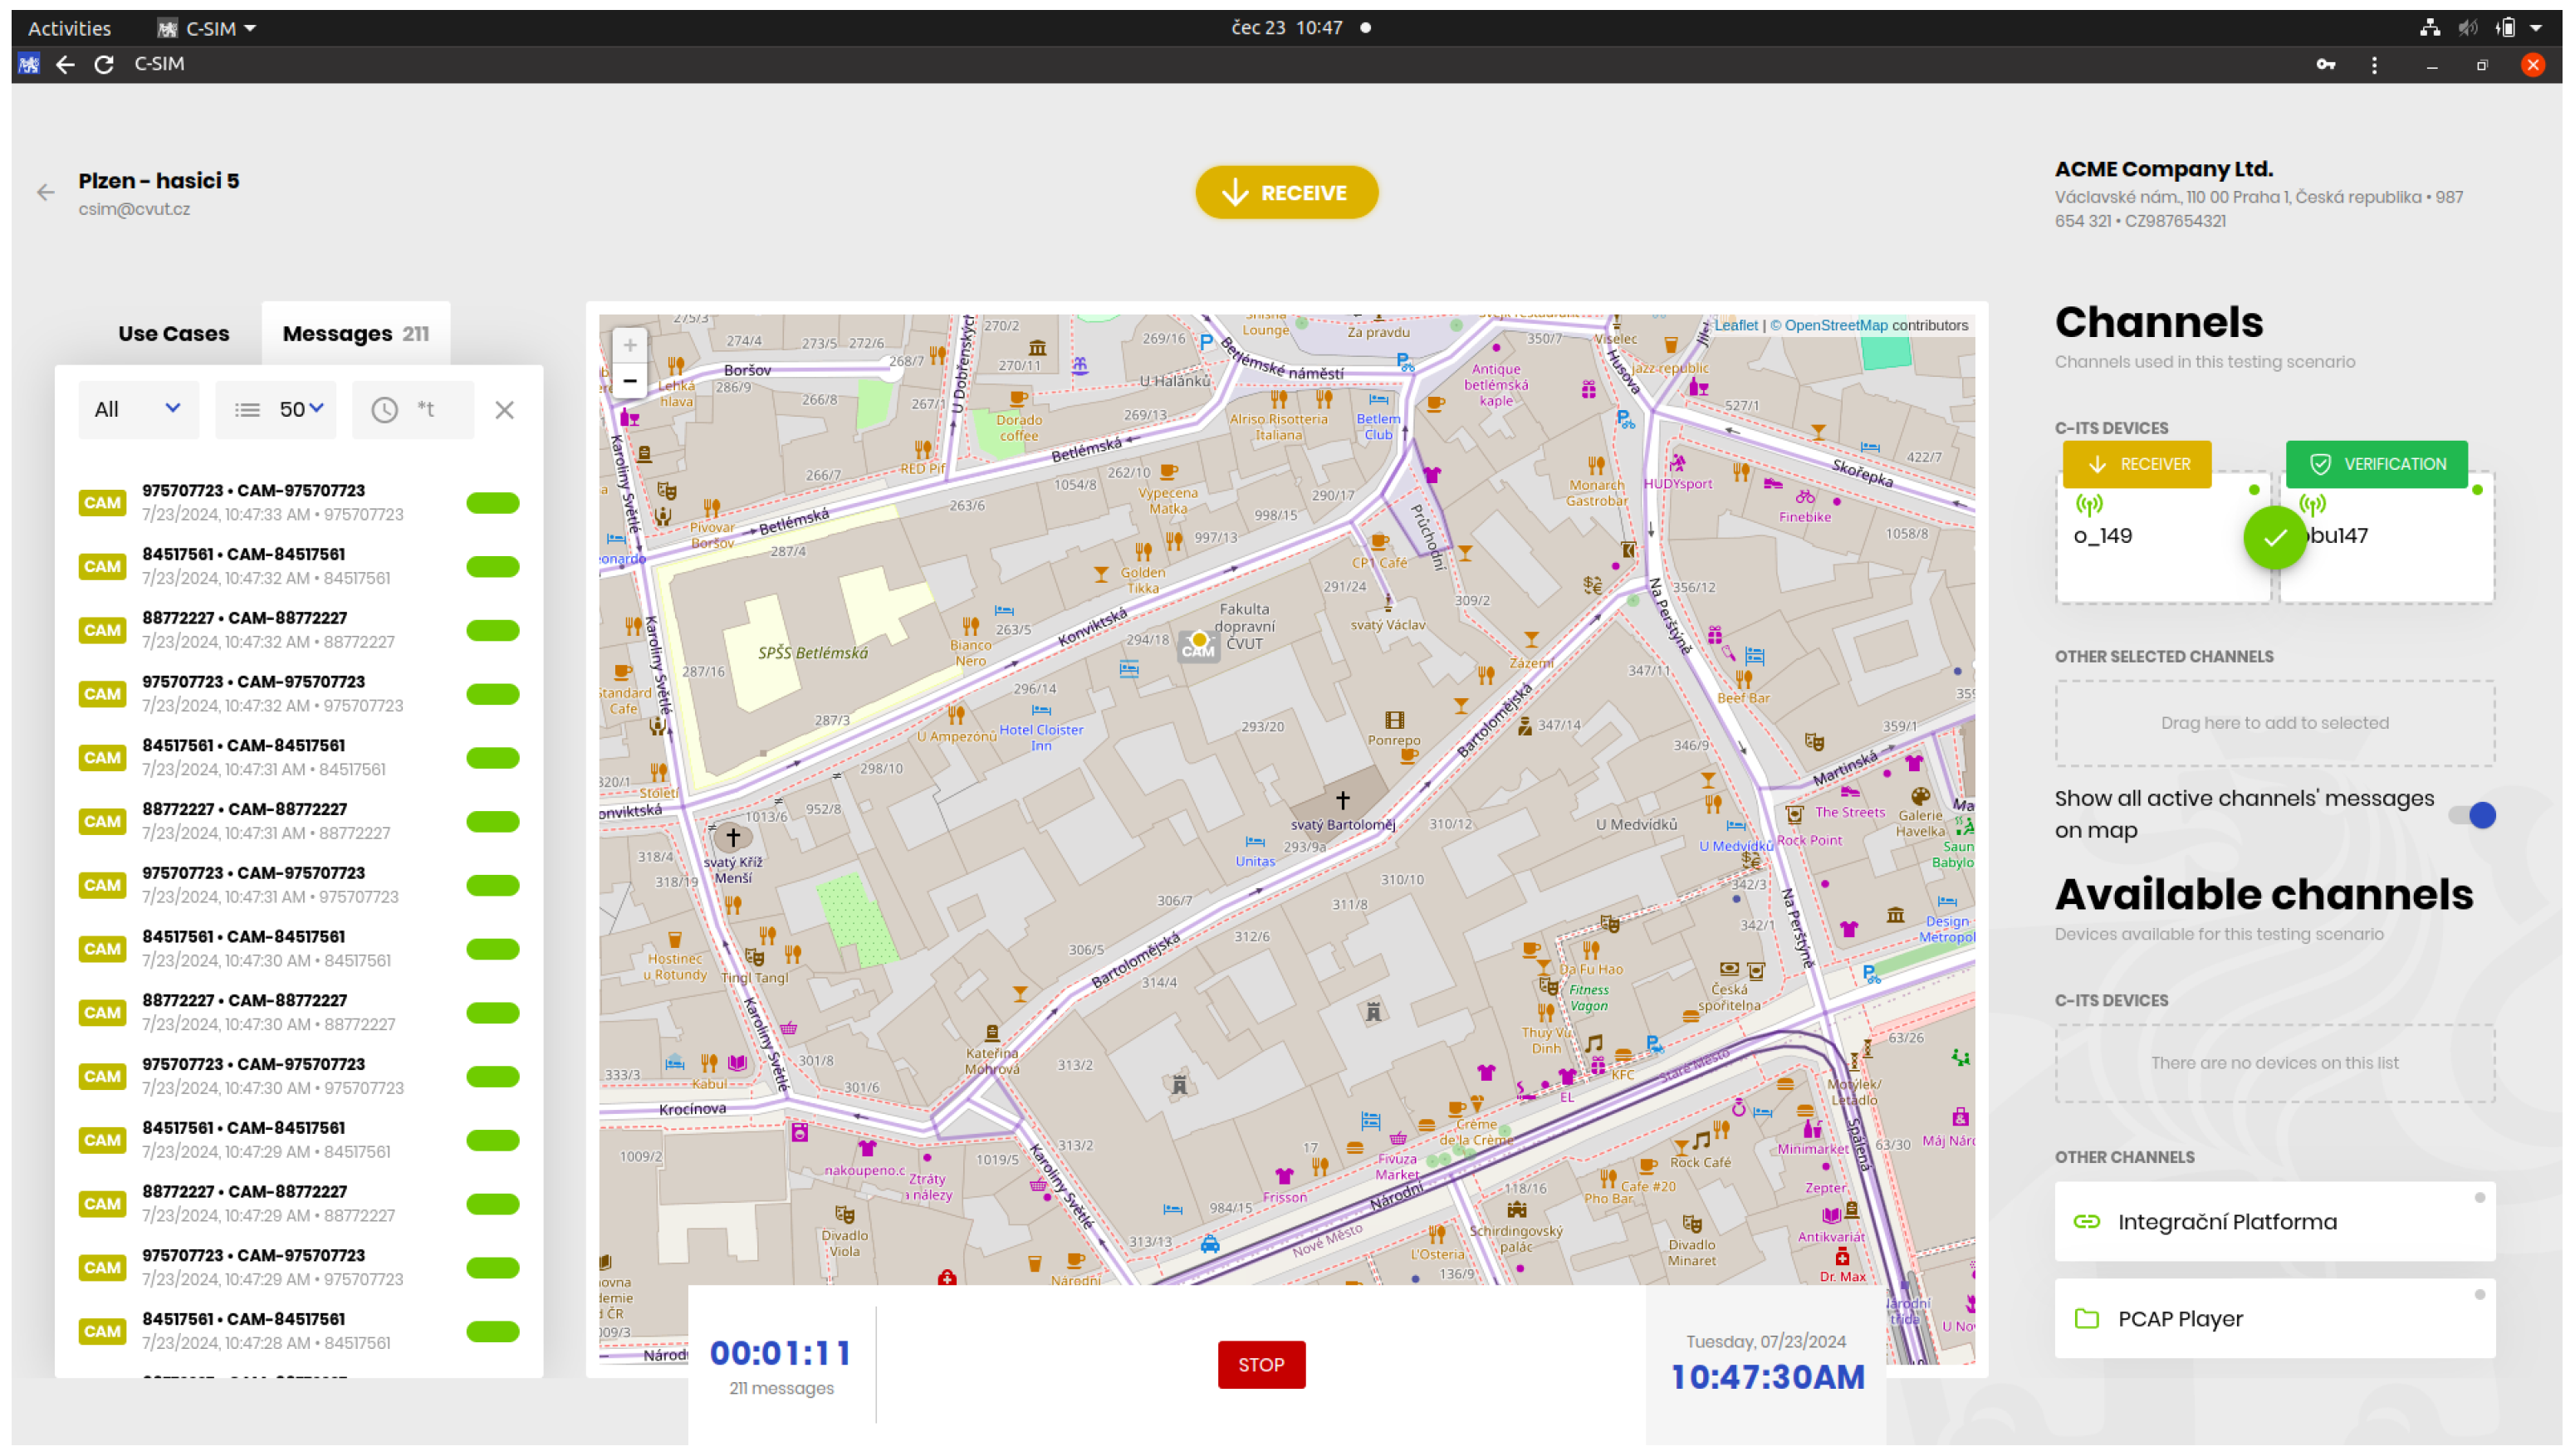Click the CAM marker on the map
Image resolution: width=2575 pixels, height=1456 pixels.
[x=1198, y=645]
